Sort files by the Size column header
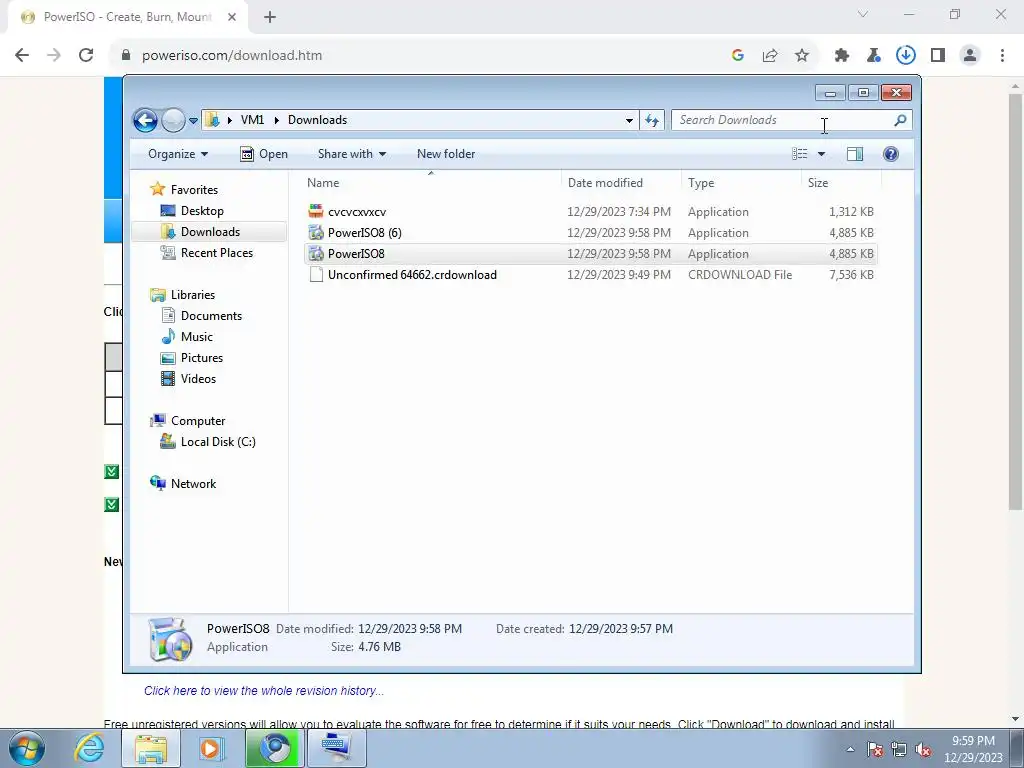 (x=841, y=183)
